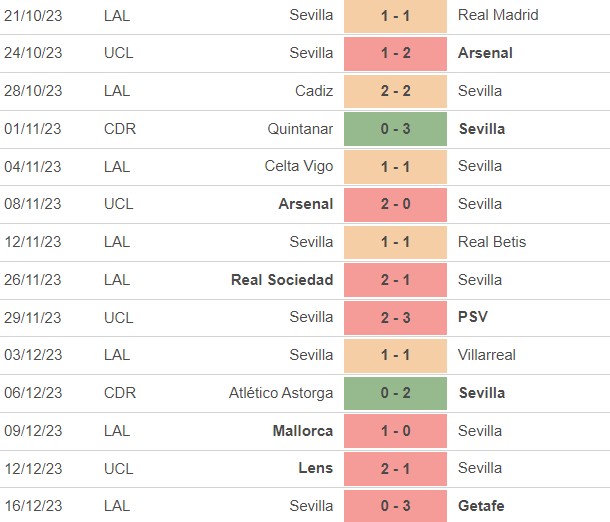Viewport: 610px width, 522px height.
Task: Open the Mallorca team link
Action: 303,431
